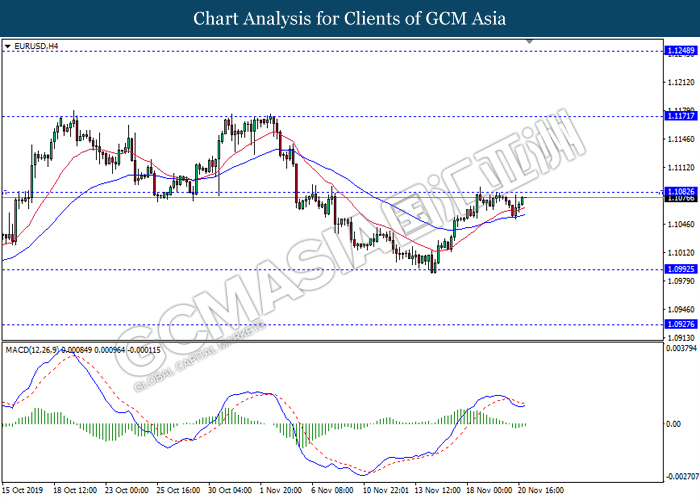Click the EURUSD,H4 symbol label
700x500 pixels.
pos(36,46)
